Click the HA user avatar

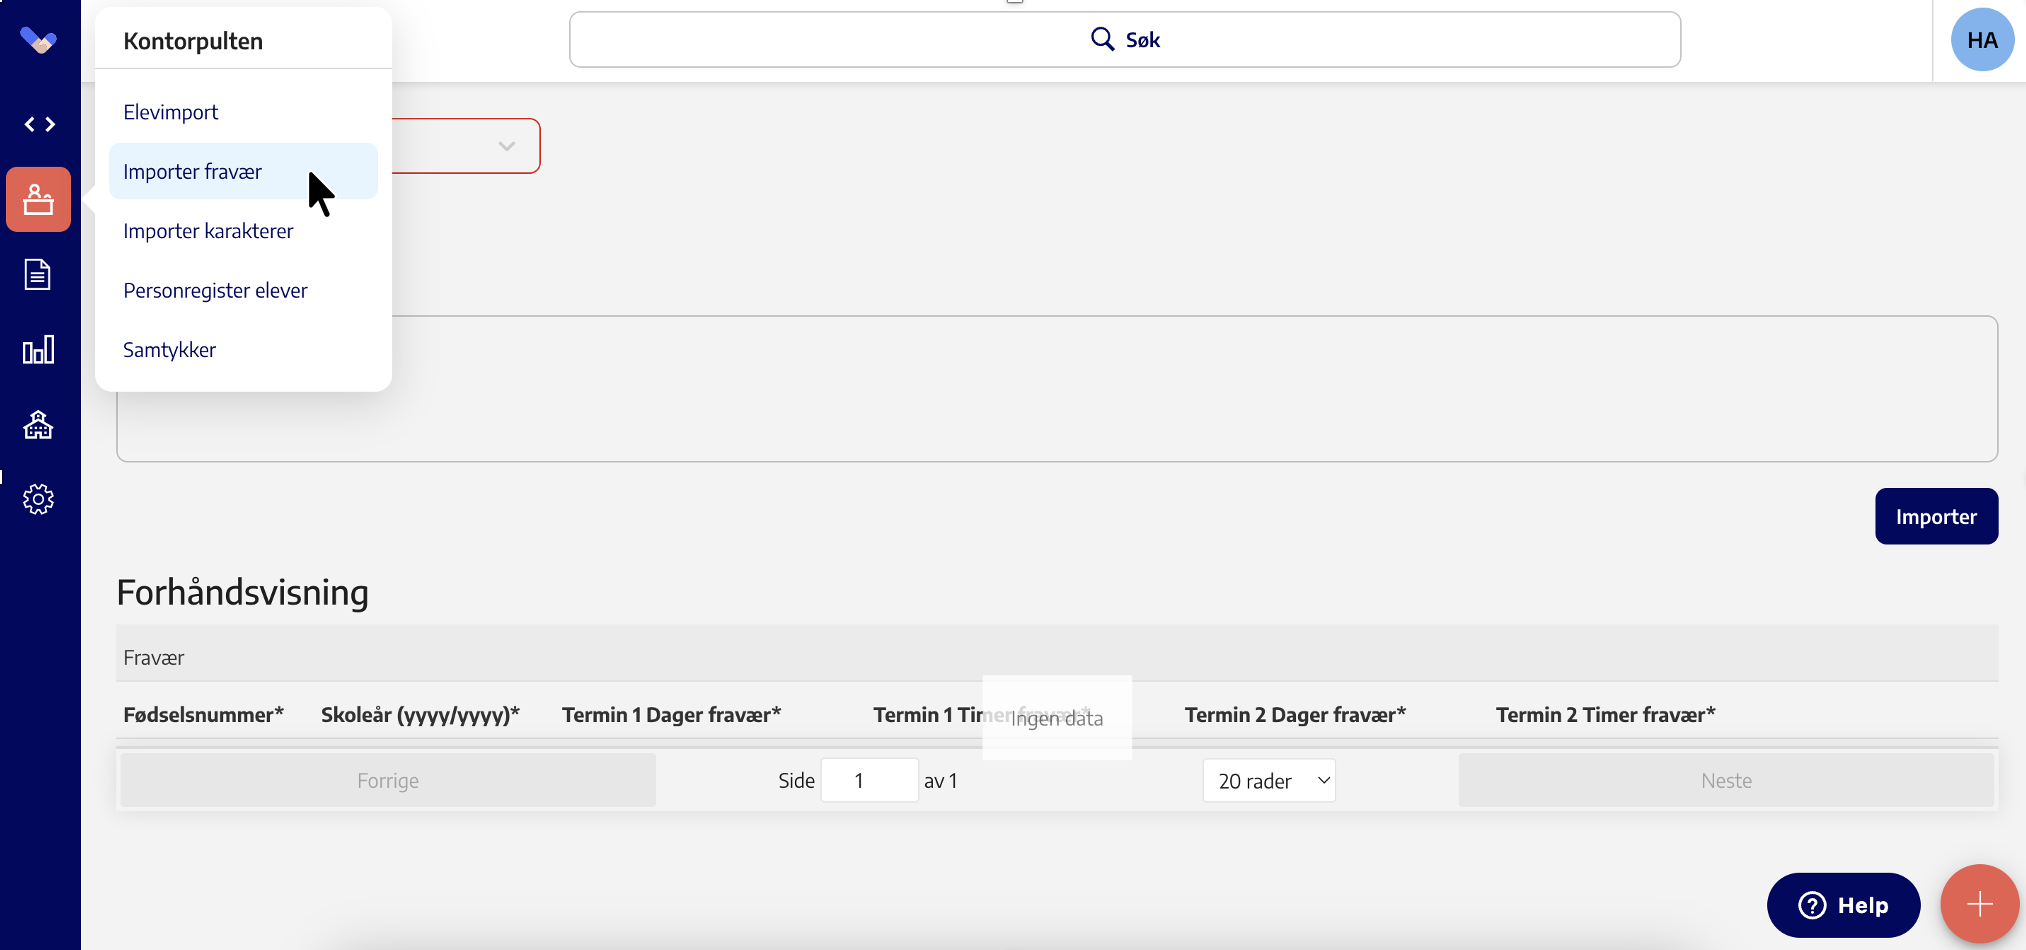click(x=1981, y=40)
